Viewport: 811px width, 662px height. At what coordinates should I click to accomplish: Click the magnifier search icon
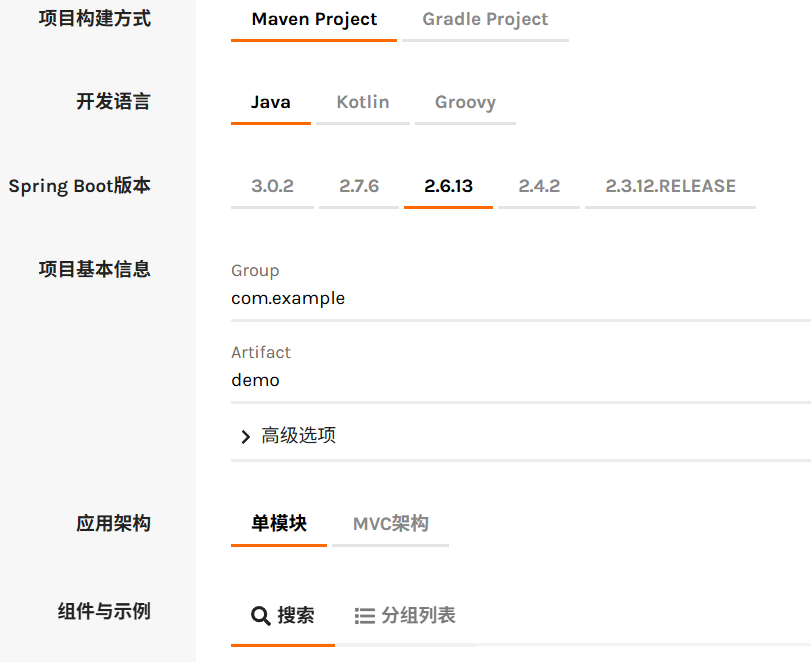[261, 616]
